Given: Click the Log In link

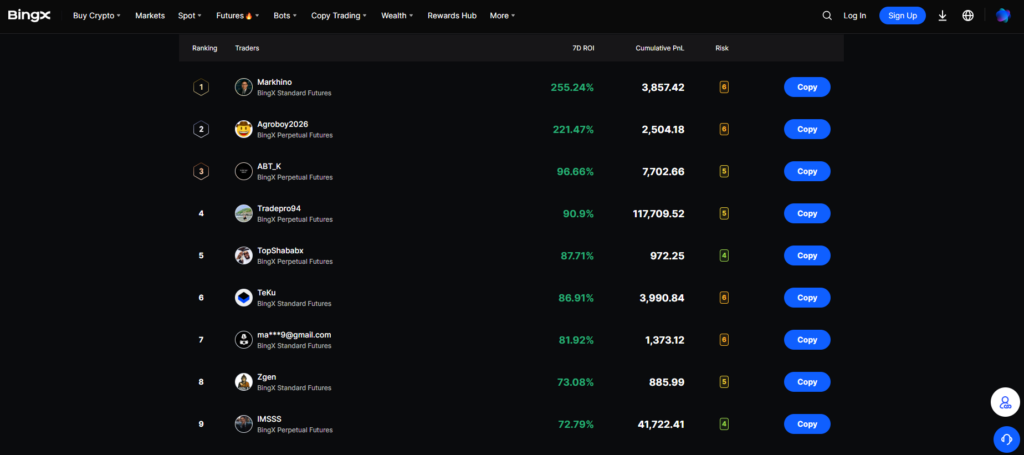Looking at the screenshot, I should (x=855, y=16).
